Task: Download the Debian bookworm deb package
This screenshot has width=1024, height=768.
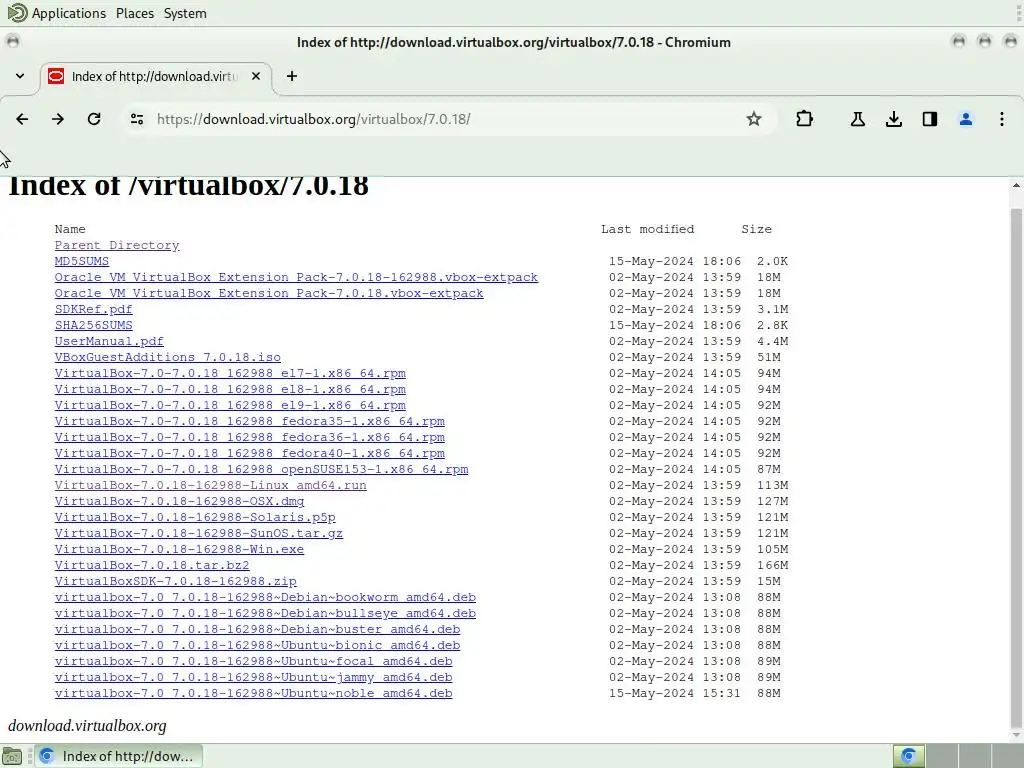Action: pyautogui.click(x=265, y=598)
